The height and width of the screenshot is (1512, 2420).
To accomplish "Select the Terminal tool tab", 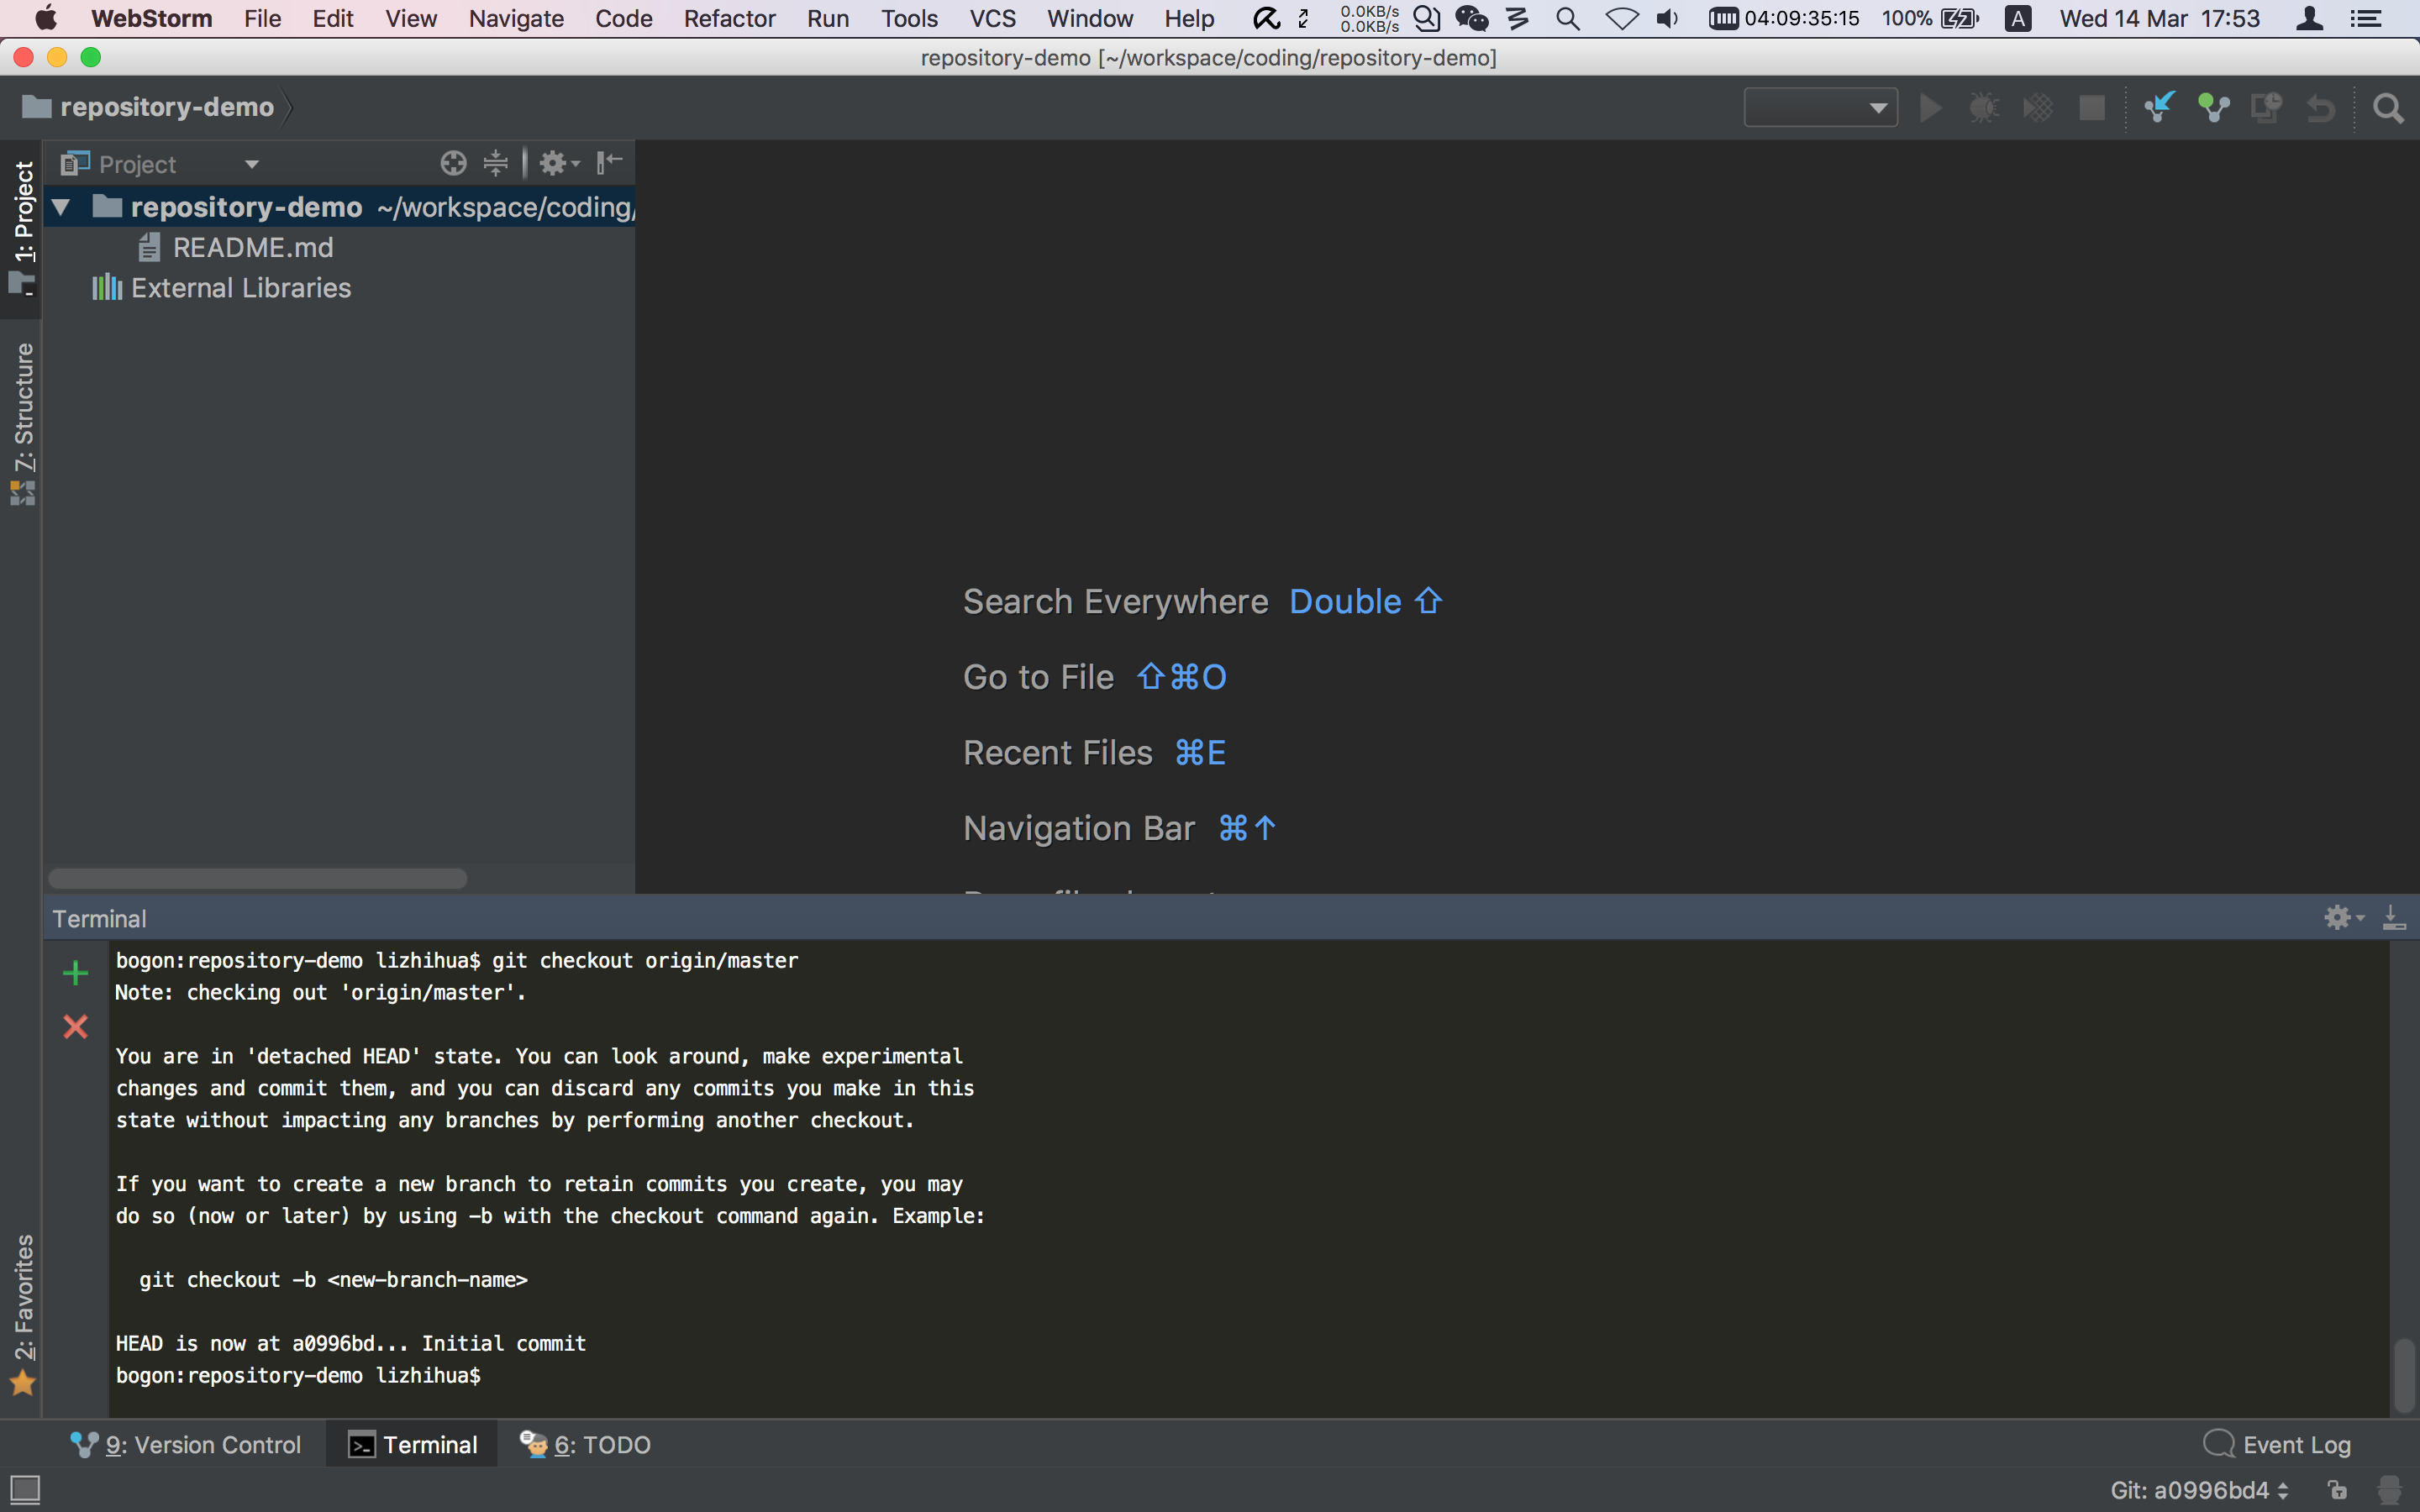I will 412,1444.
